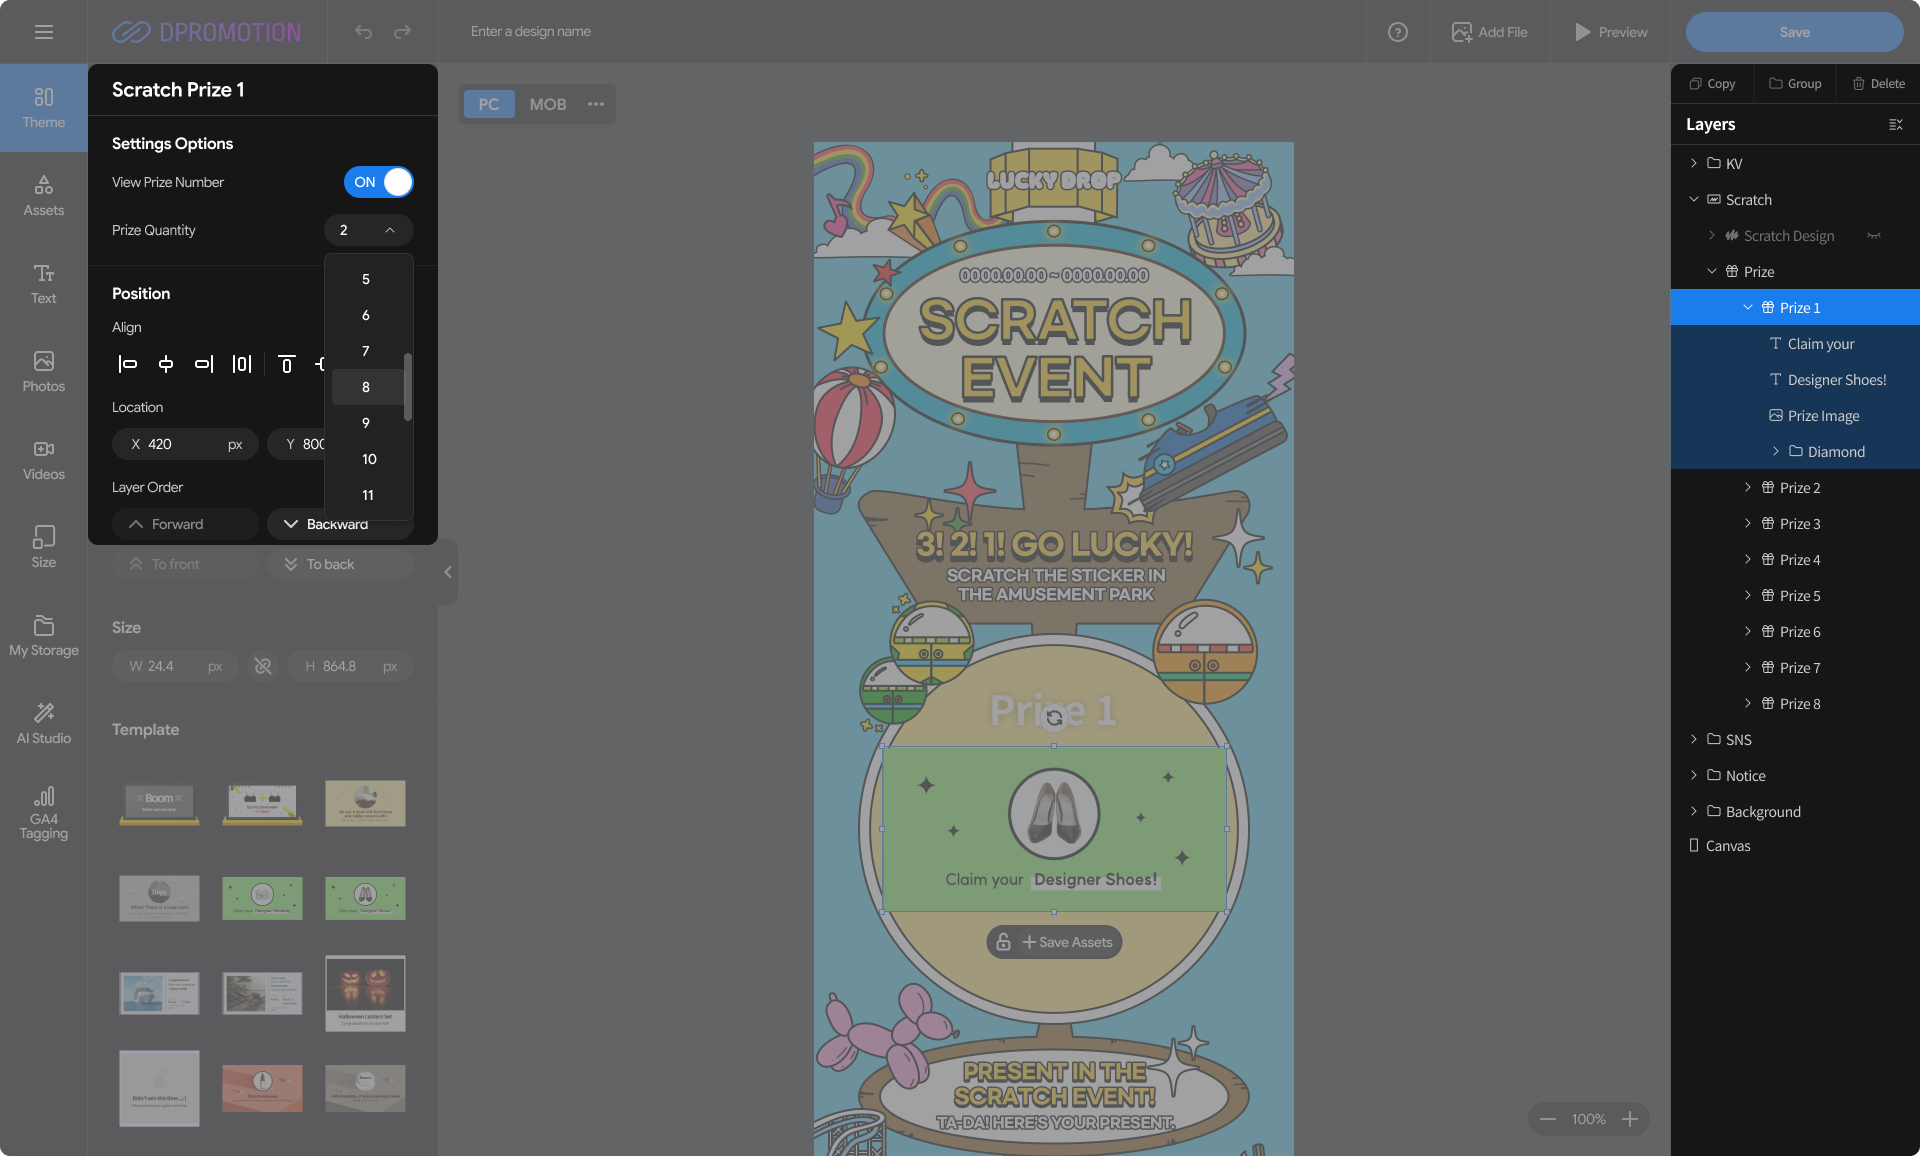Expand the Background layer folder

pyautogui.click(x=1693, y=811)
